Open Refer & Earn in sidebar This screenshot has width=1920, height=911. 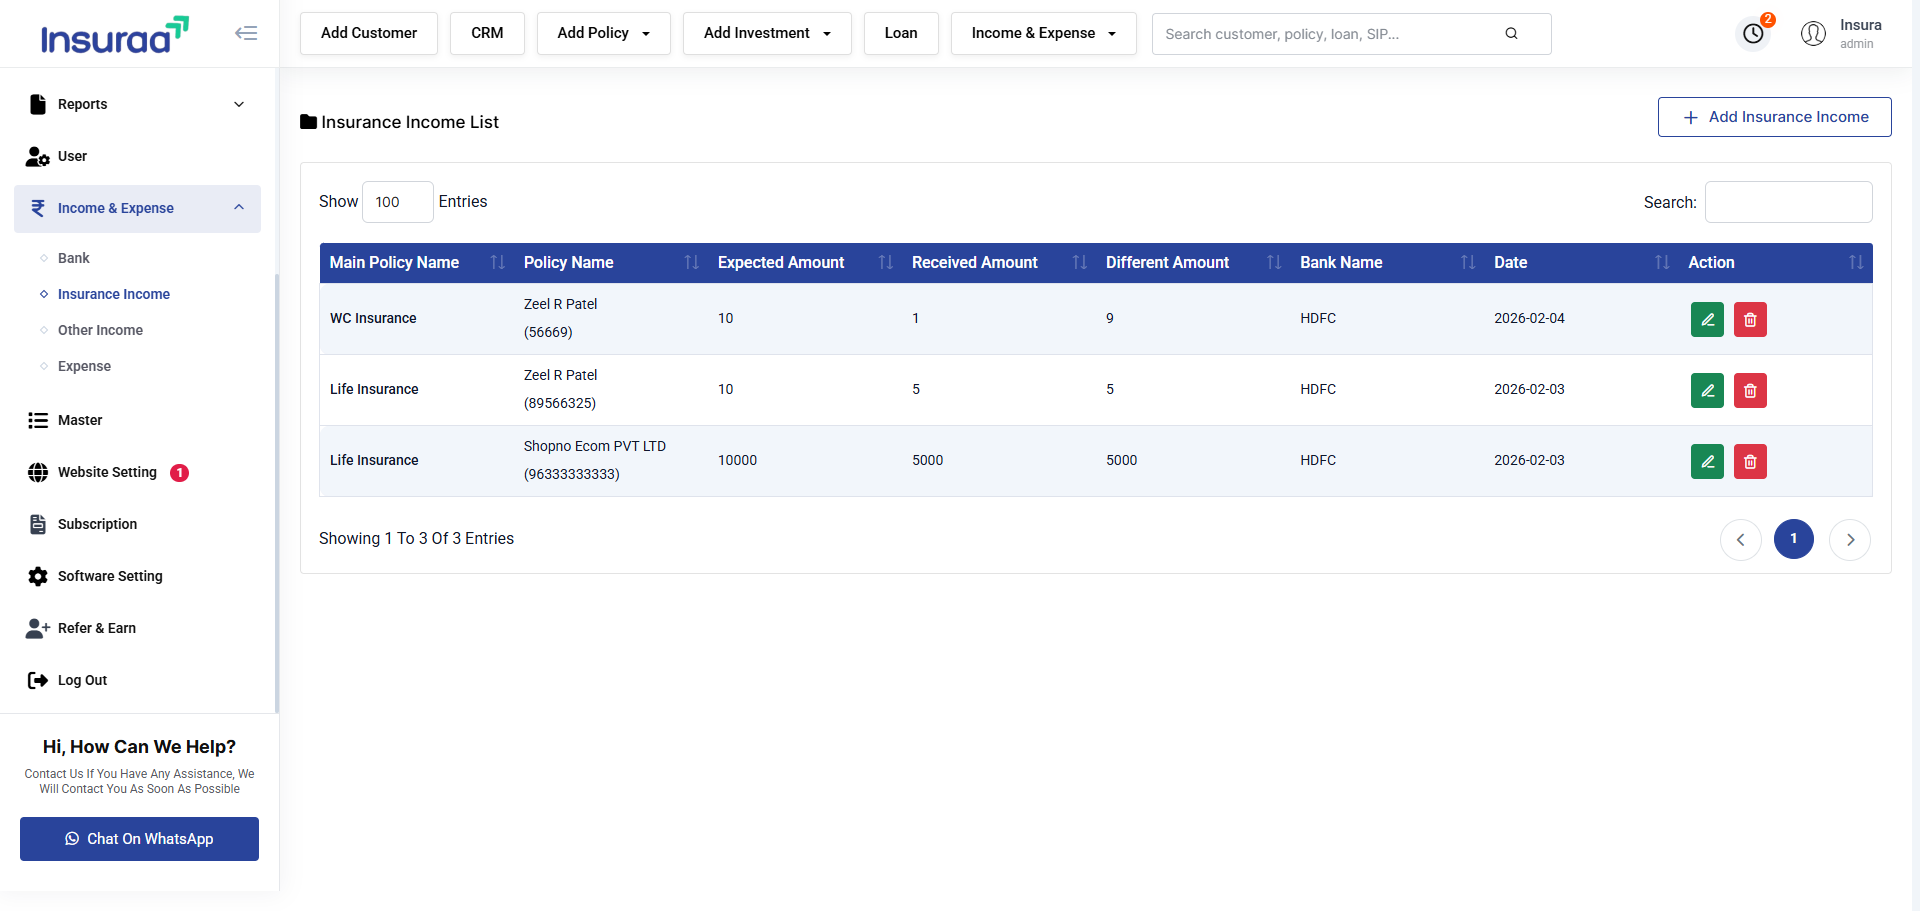pos(138,628)
